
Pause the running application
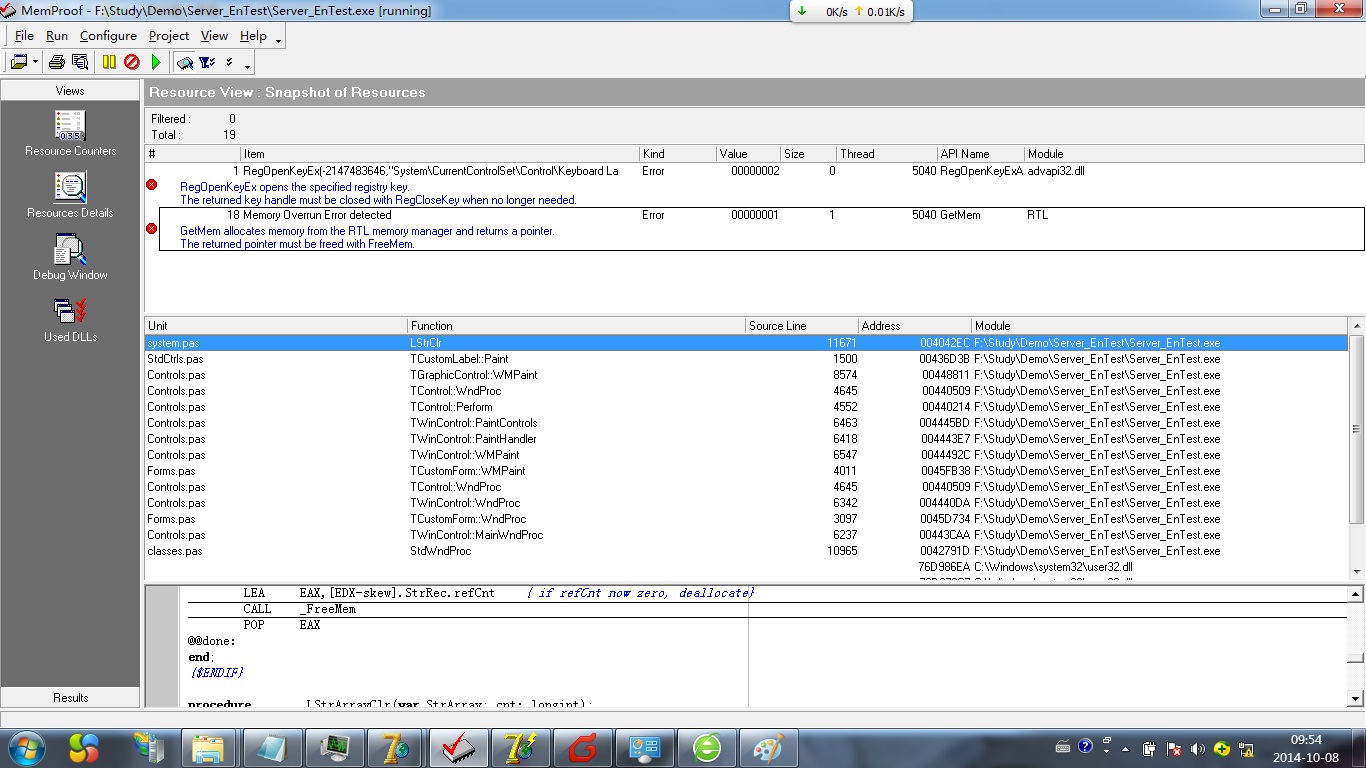110,62
